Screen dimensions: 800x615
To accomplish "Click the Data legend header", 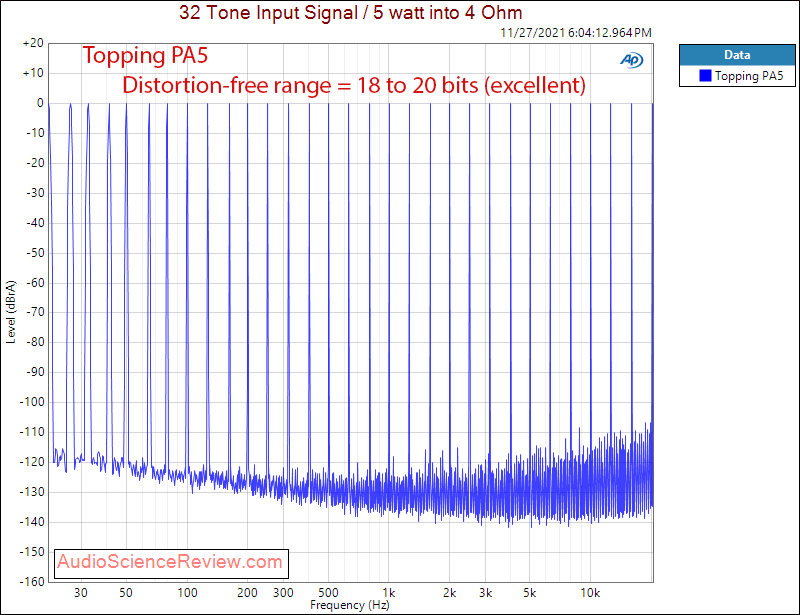I will pos(737,55).
